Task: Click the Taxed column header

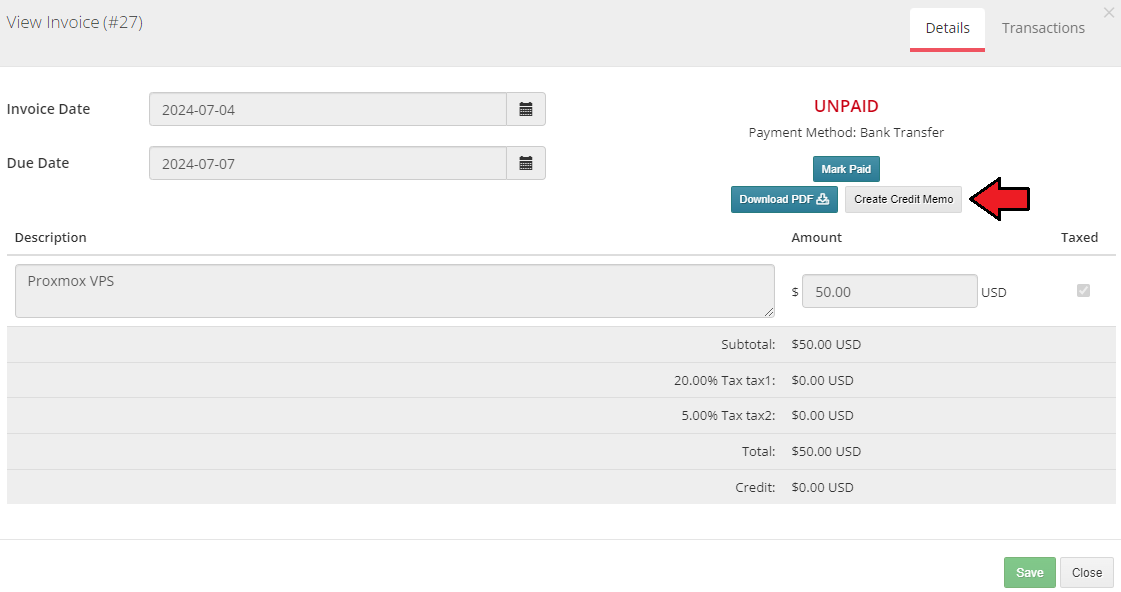Action: (1079, 237)
